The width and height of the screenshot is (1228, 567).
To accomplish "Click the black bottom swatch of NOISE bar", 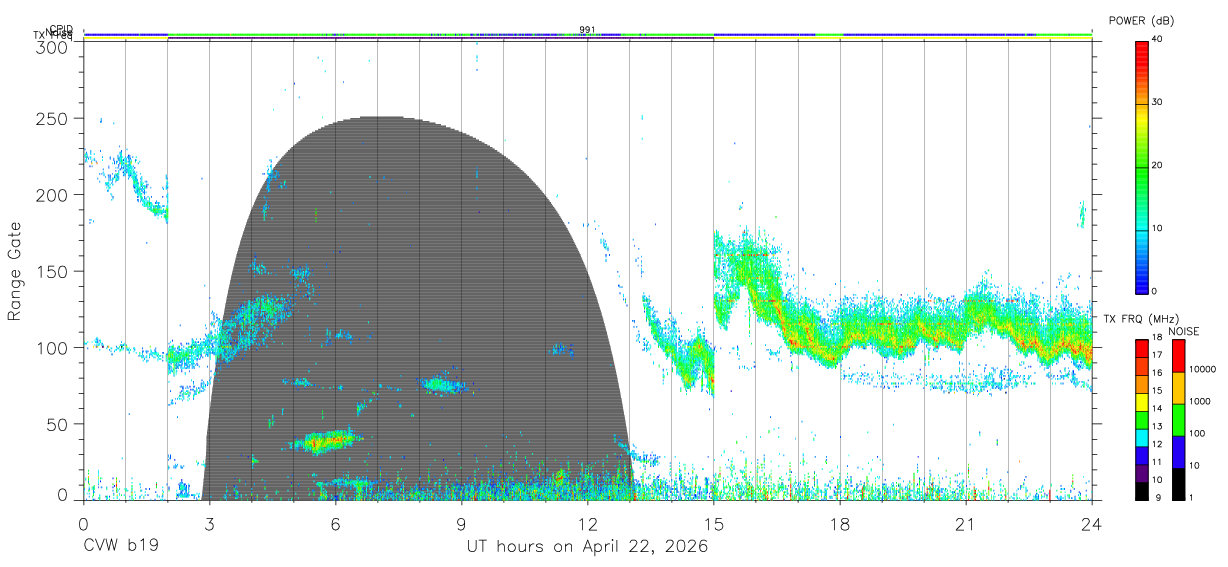I will click(x=1178, y=484).
